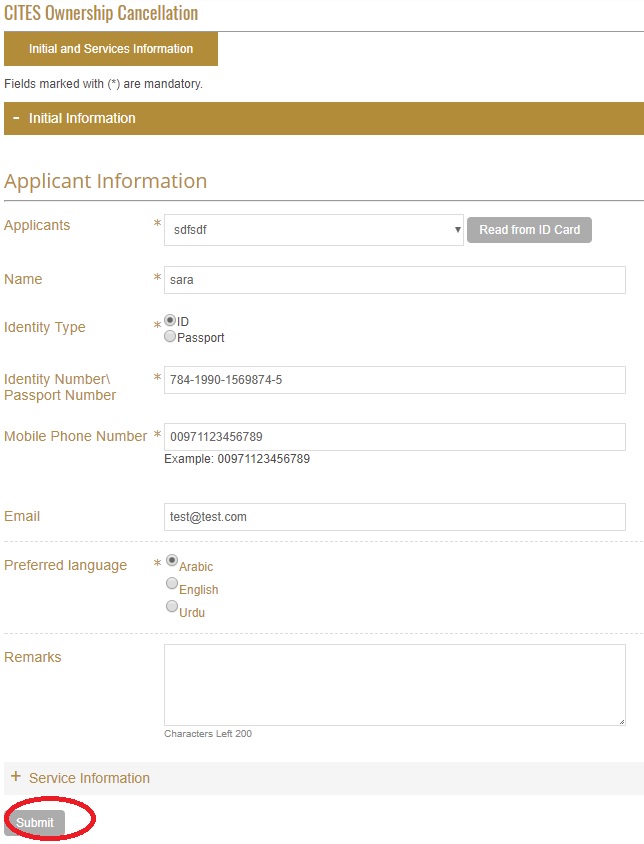Click the Identity Number text field
Viewport: 644px width, 844px height.
394,380
